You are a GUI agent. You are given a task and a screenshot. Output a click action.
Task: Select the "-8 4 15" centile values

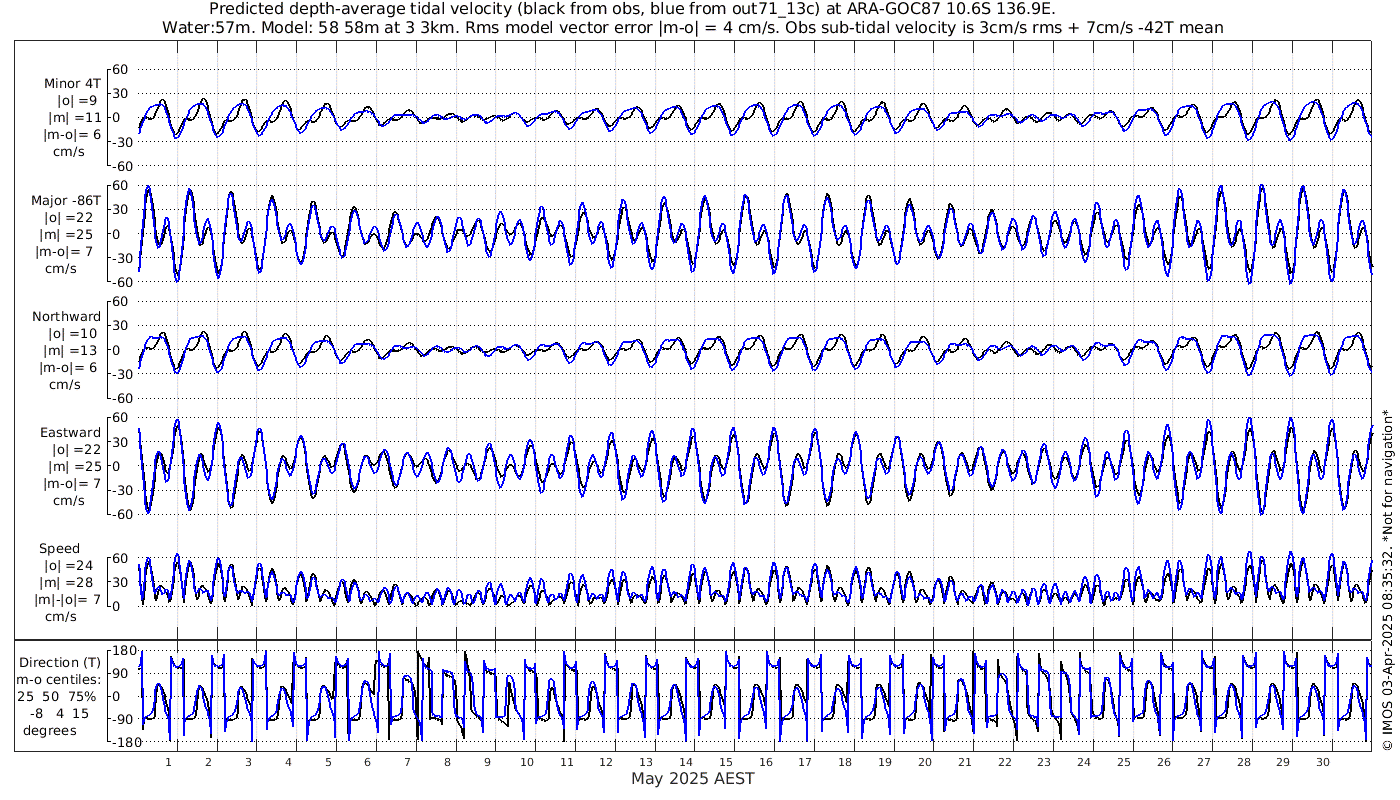(x=59, y=713)
